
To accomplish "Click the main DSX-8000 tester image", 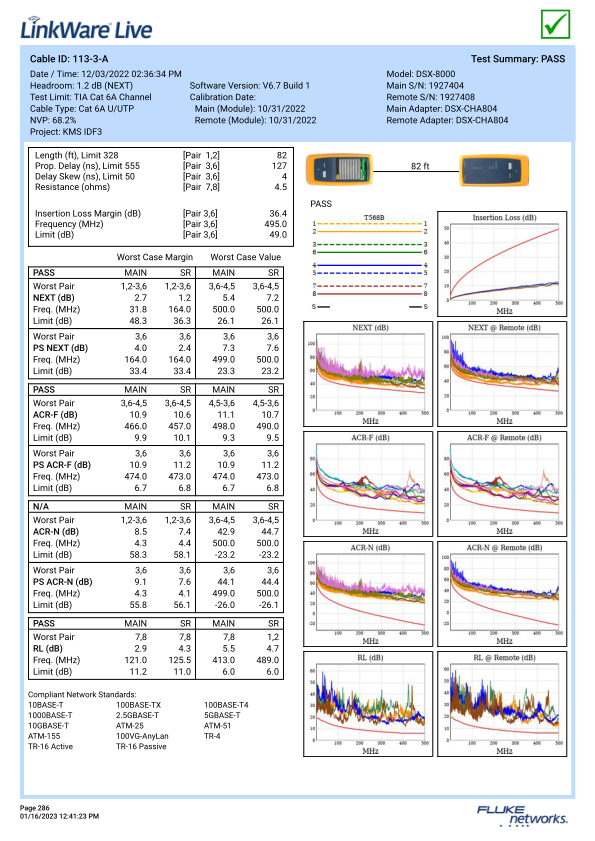I will coord(339,169).
